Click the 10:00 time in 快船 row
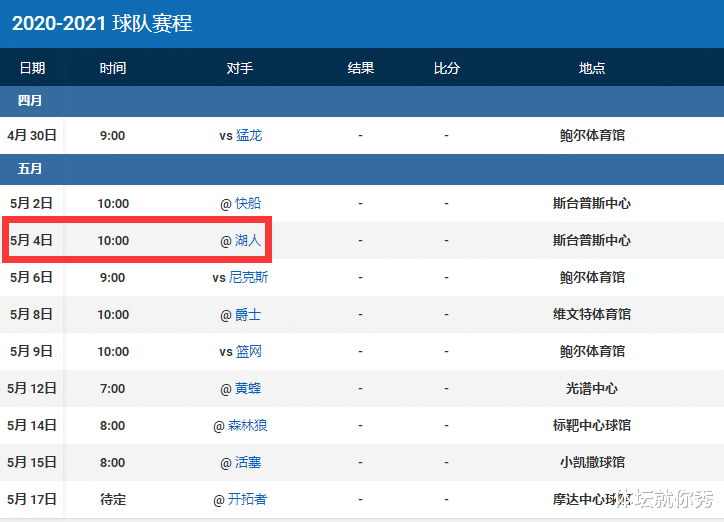 (113, 203)
